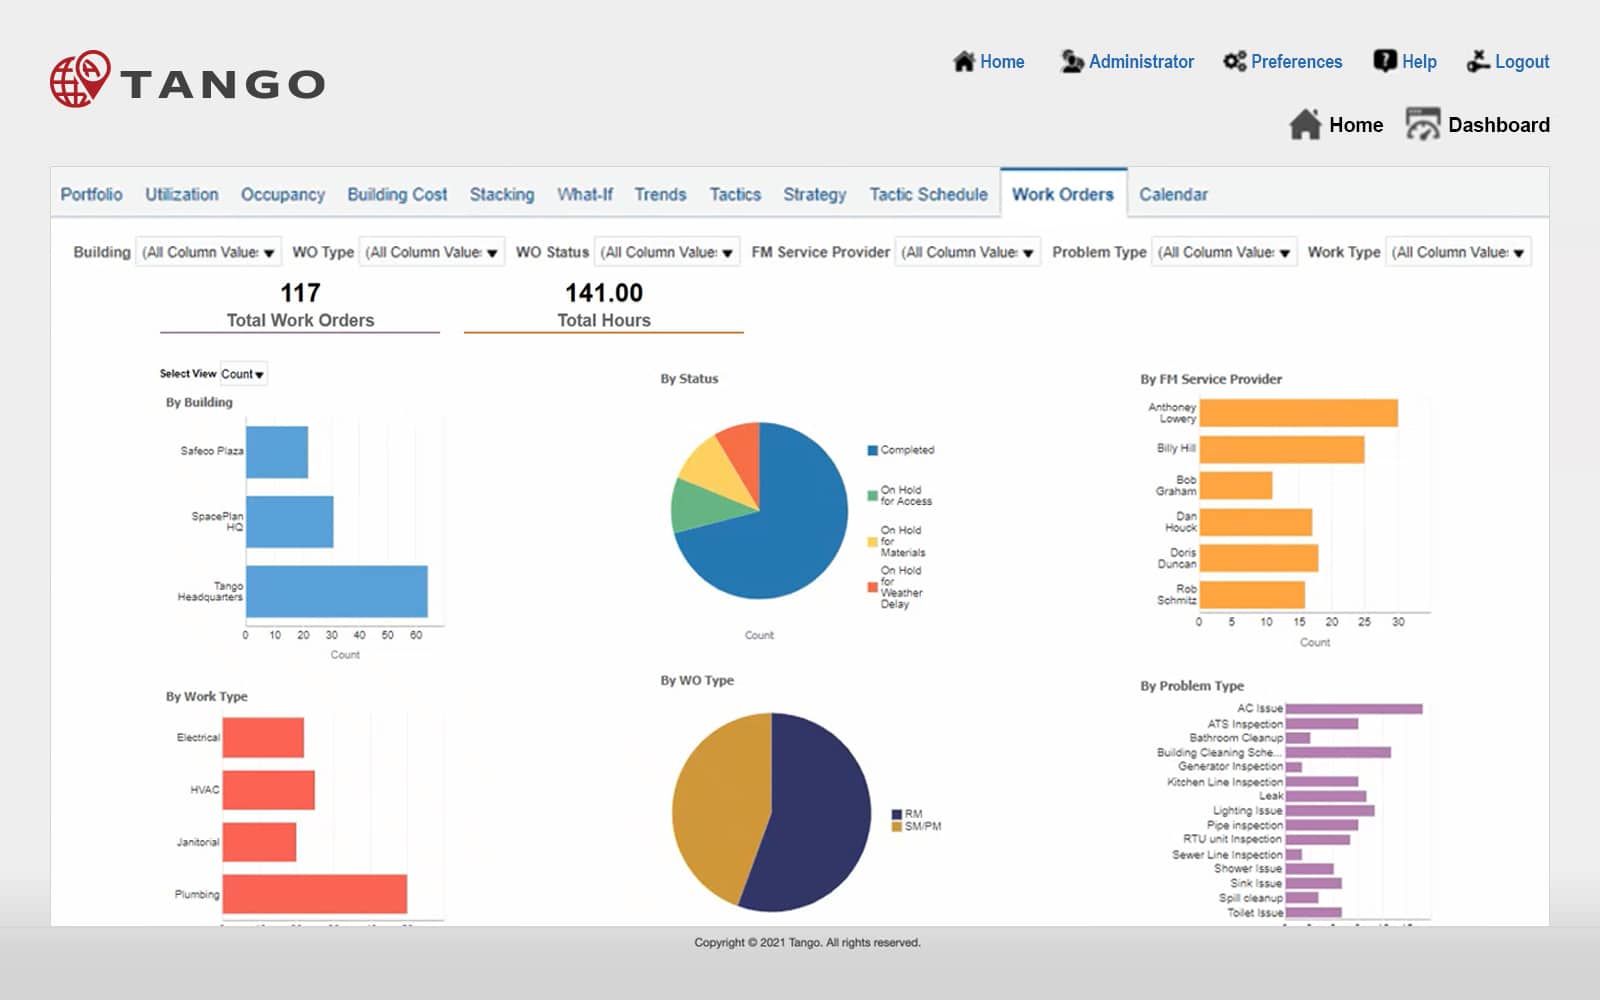This screenshot has height=1000, width=1600.
Task: Click the Logout plug icon
Action: tap(1478, 62)
